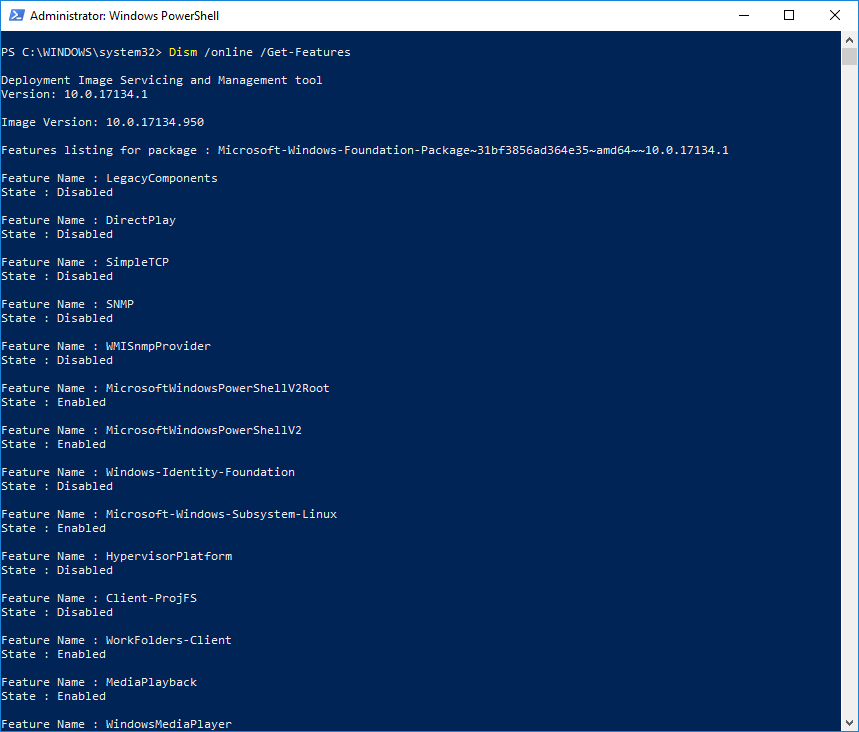Click the Microsoft-Windows-Subsystem-Linux feature name

point(221,514)
